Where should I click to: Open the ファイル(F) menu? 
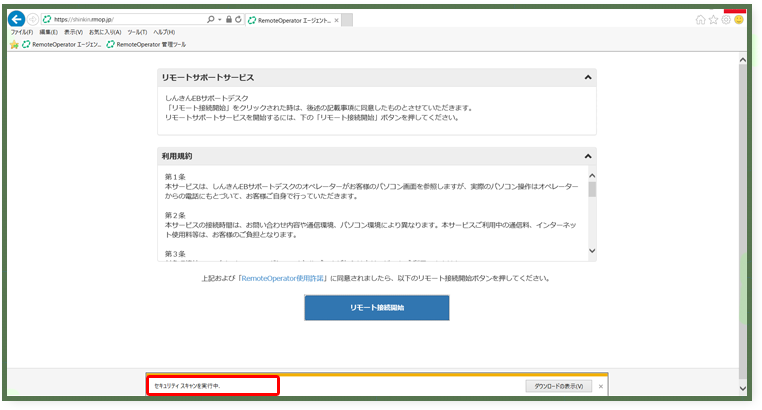tap(22, 32)
